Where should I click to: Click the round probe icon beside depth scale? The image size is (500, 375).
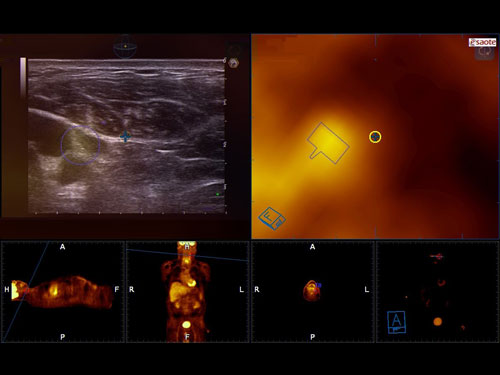(x=233, y=63)
